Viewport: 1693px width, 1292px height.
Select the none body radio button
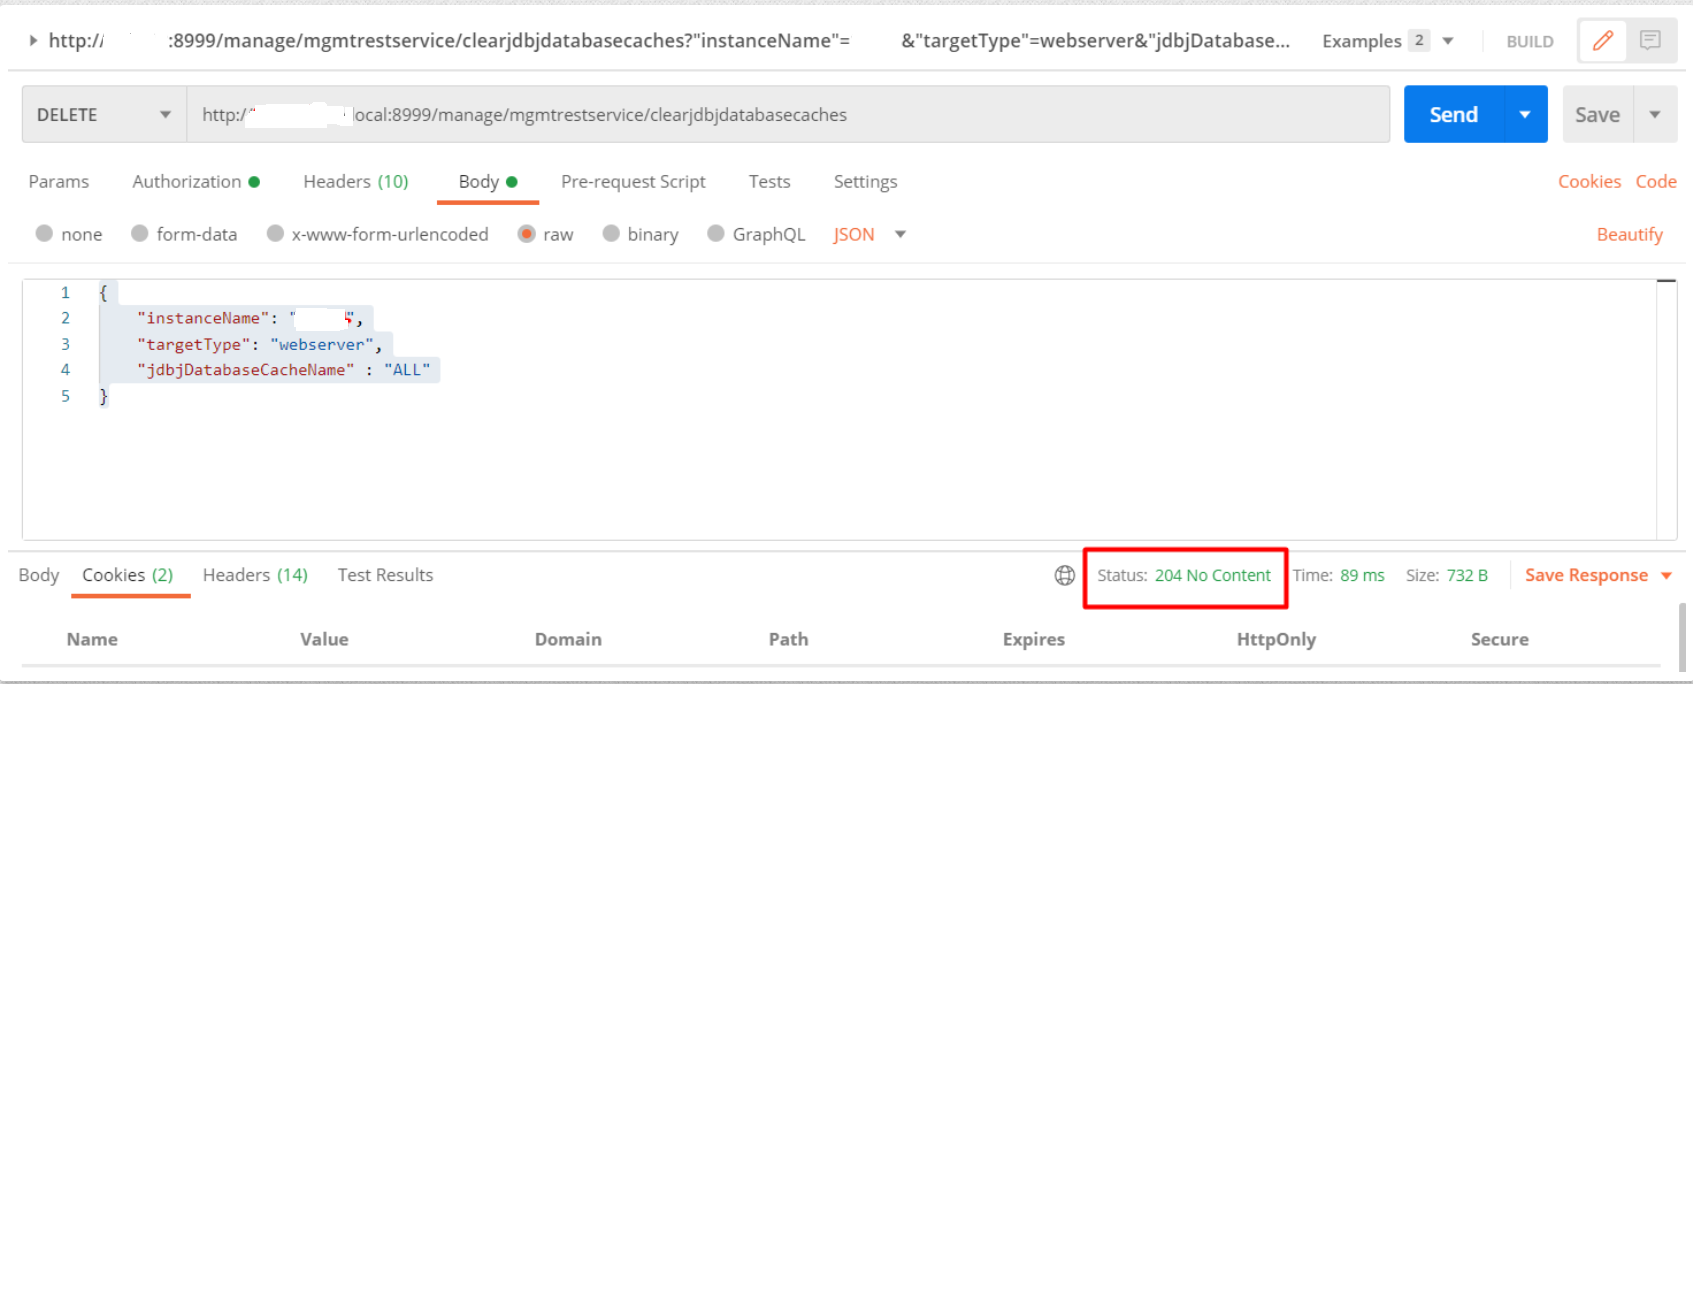tap(44, 233)
